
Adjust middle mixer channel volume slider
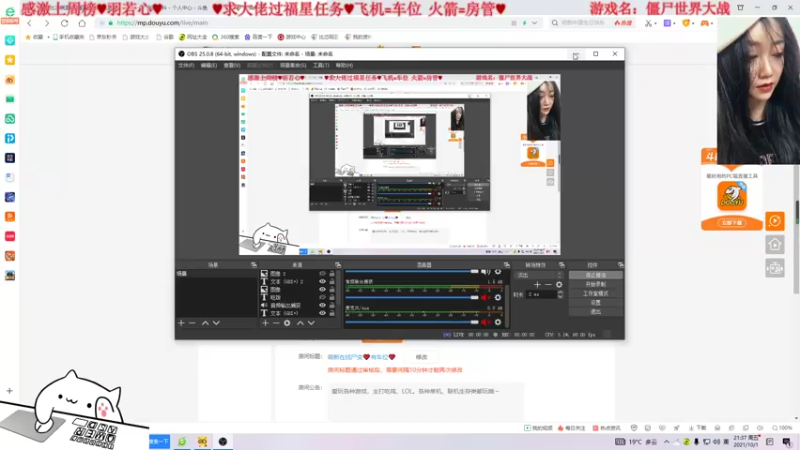pyautogui.click(x=412, y=297)
